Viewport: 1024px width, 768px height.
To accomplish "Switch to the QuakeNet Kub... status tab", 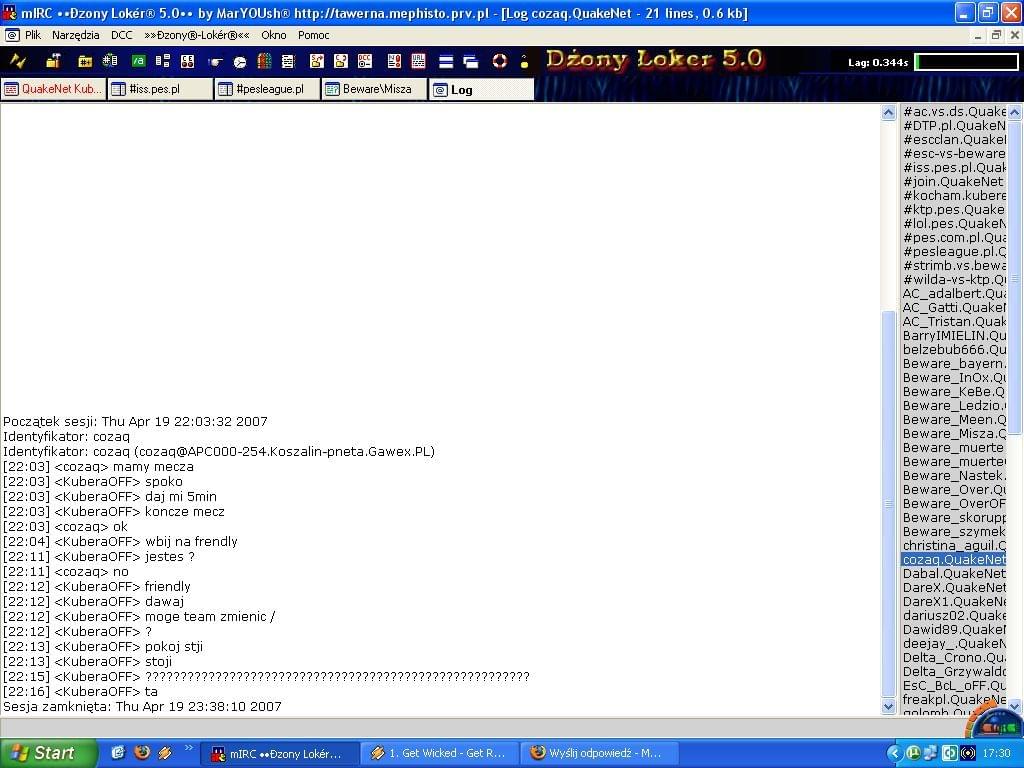I will click(54, 89).
